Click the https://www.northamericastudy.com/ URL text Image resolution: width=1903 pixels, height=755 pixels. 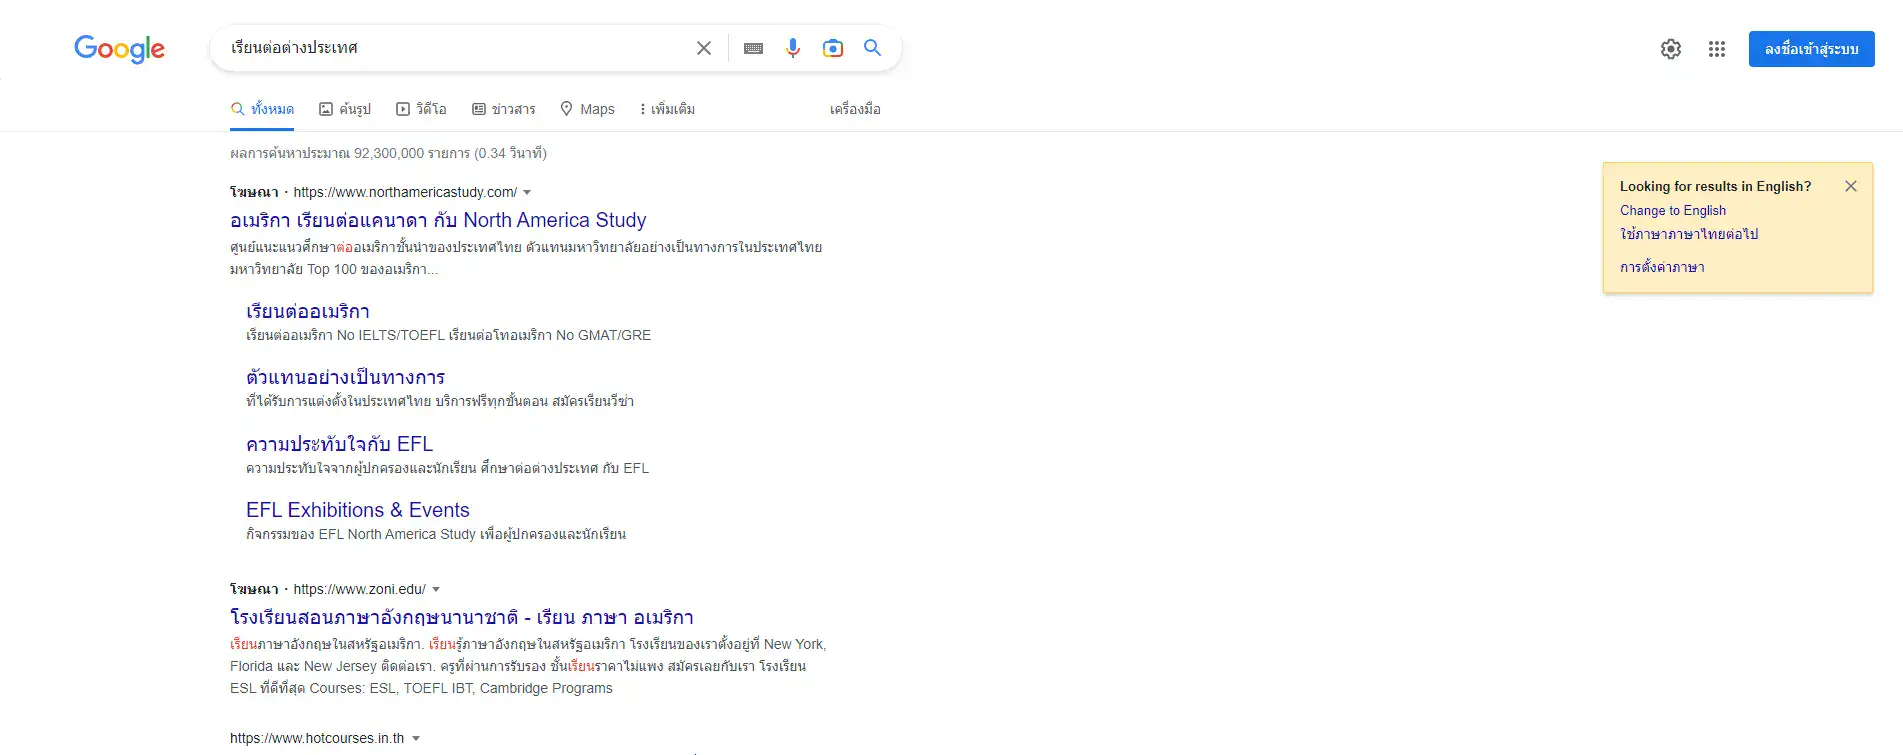coord(405,192)
